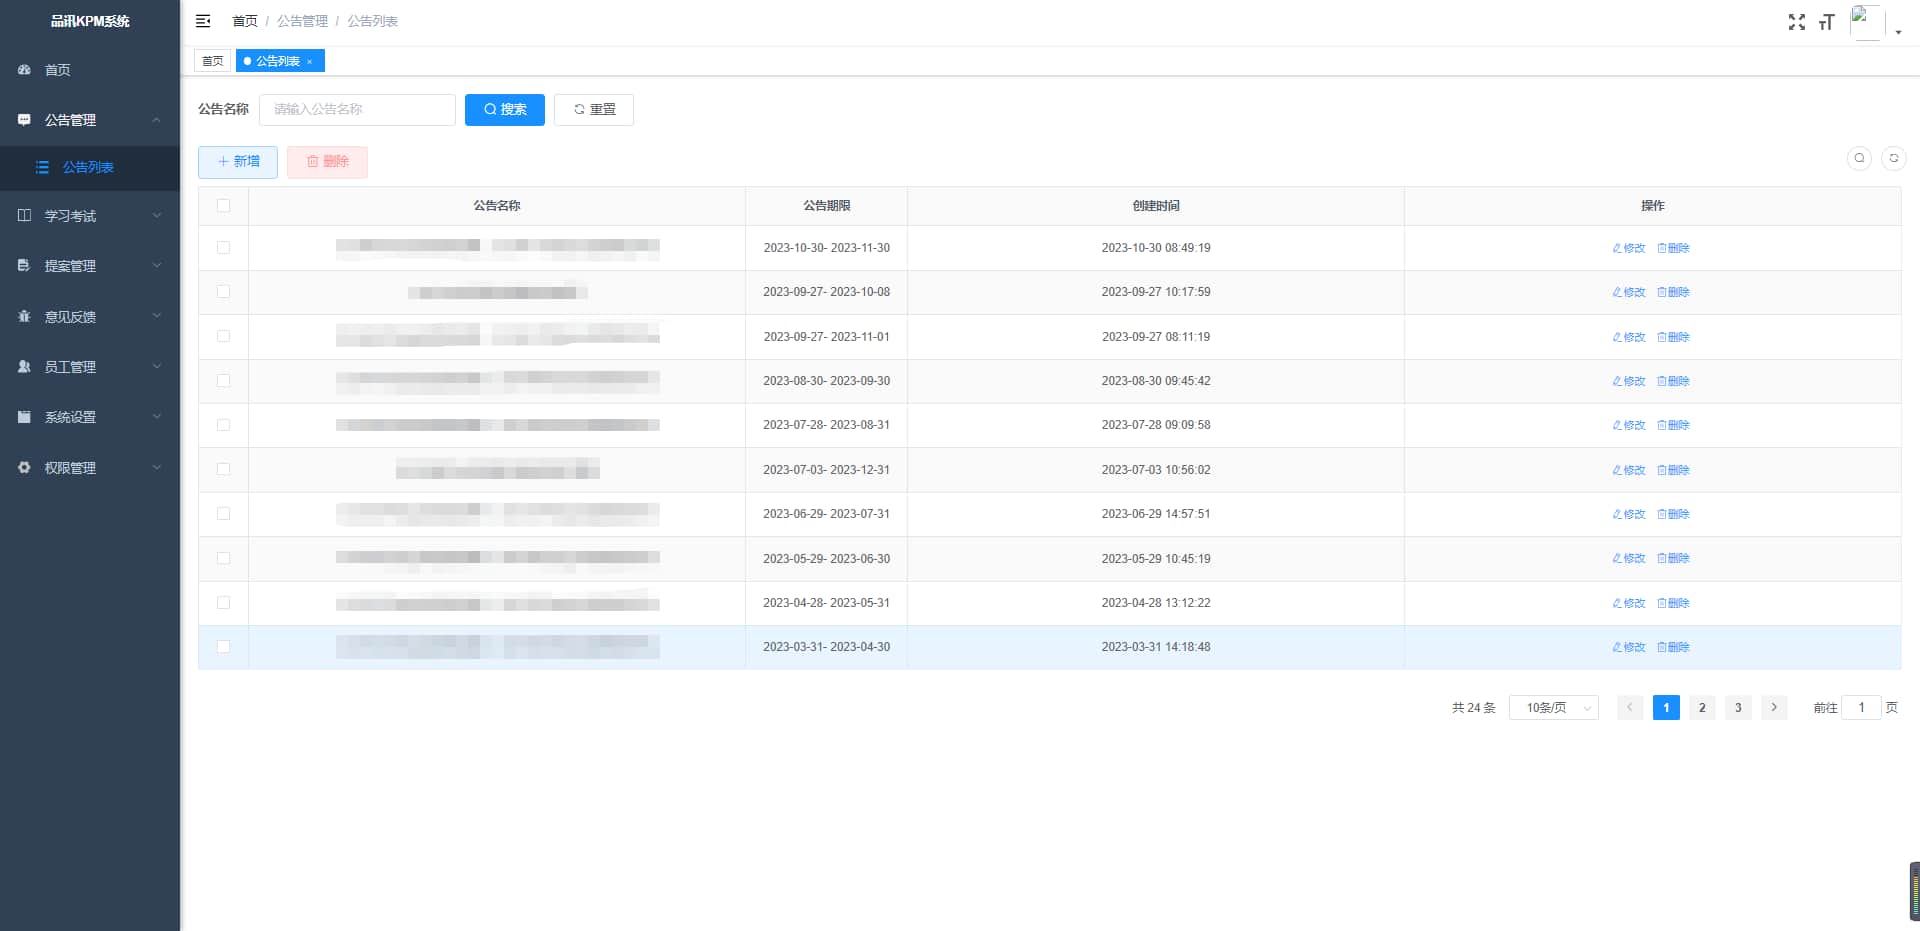The height and width of the screenshot is (931, 1920).
Task: Toggle the search bar visibility round icon
Action: pos(1859,158)
